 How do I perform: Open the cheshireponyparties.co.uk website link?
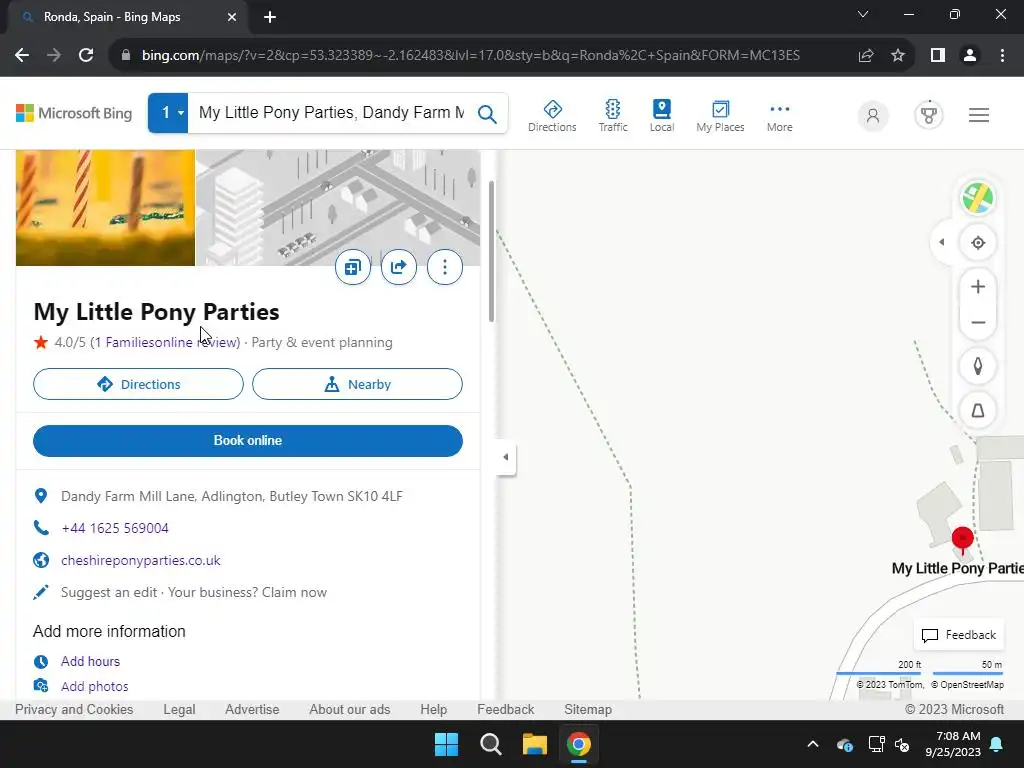(x=140, y=560)
